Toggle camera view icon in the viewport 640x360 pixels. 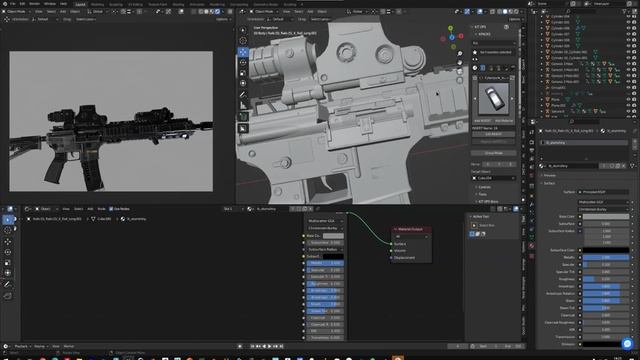coord(460,71)
